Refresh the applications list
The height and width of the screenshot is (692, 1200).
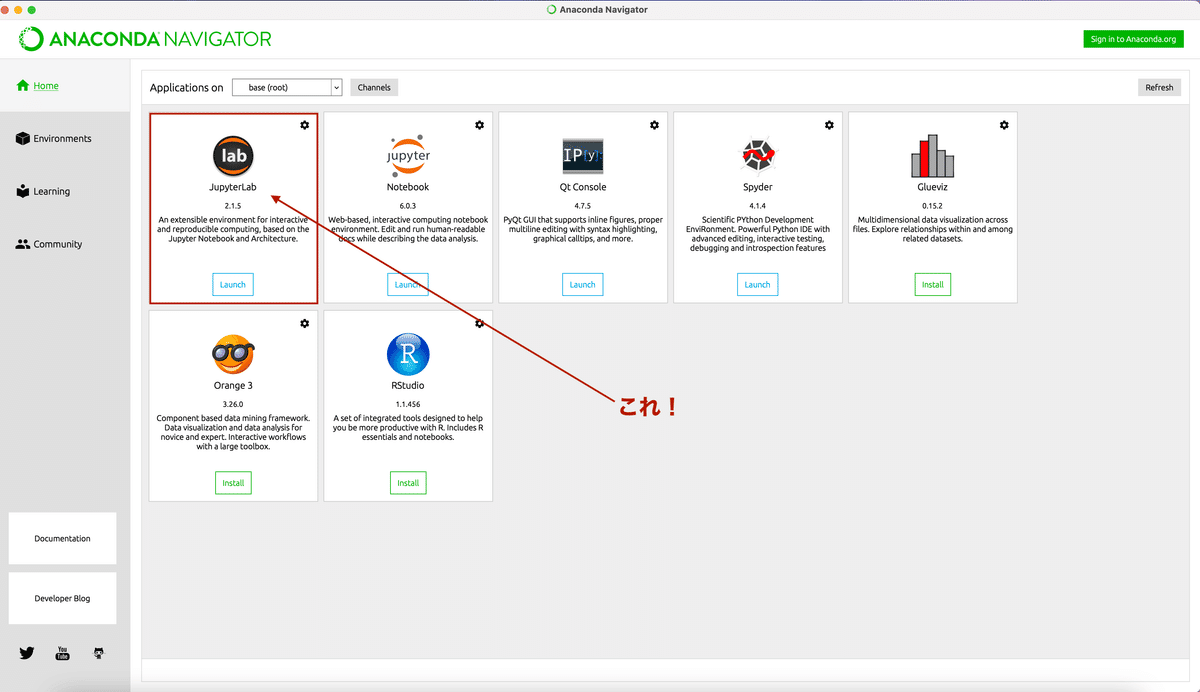[1159, 87]
